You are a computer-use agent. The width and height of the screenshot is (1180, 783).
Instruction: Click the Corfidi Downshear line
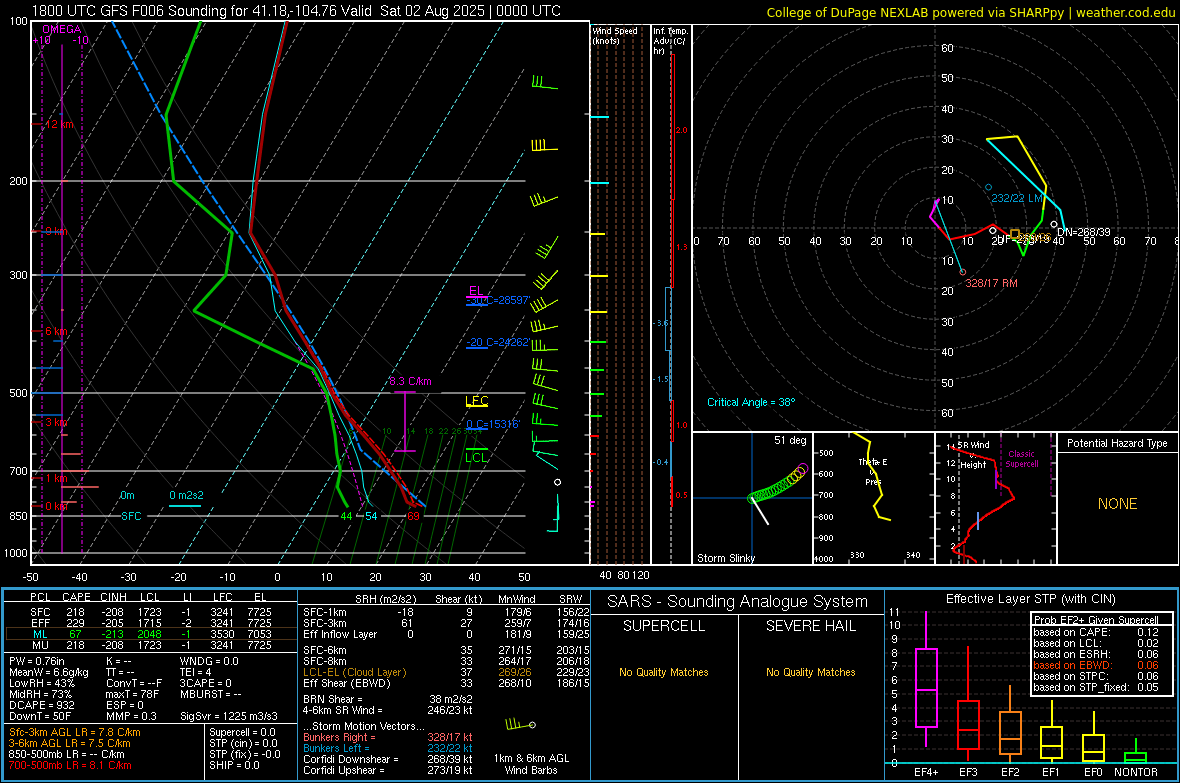click(x=388, y=759)
